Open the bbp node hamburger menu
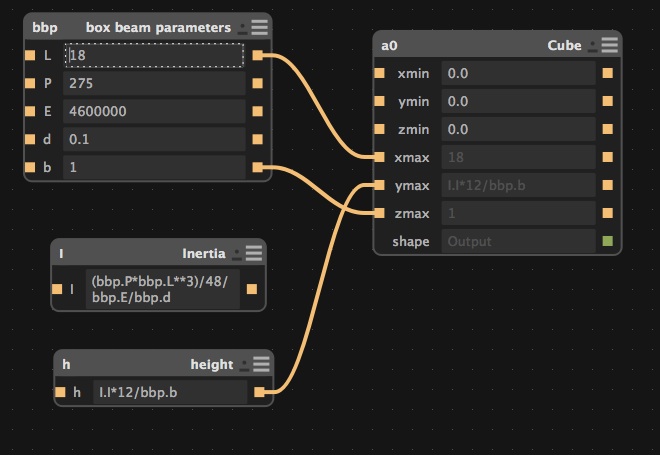 point(259,27)
